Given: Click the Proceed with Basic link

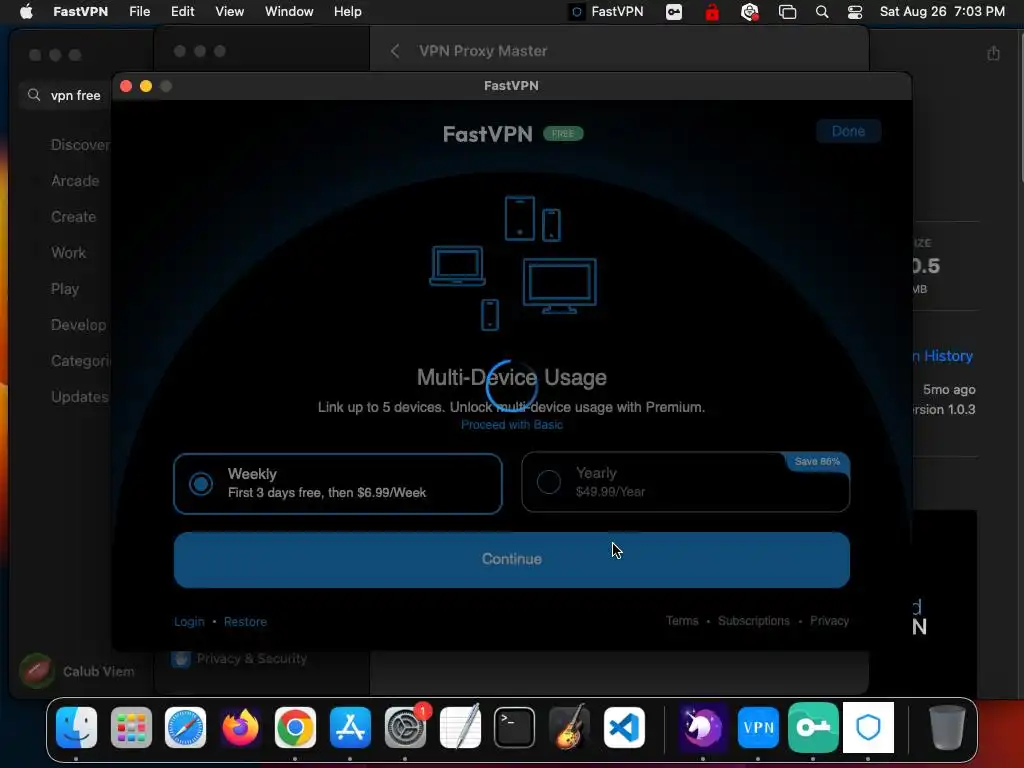Looking at the screenshot, I should click(x=511, y=424).
